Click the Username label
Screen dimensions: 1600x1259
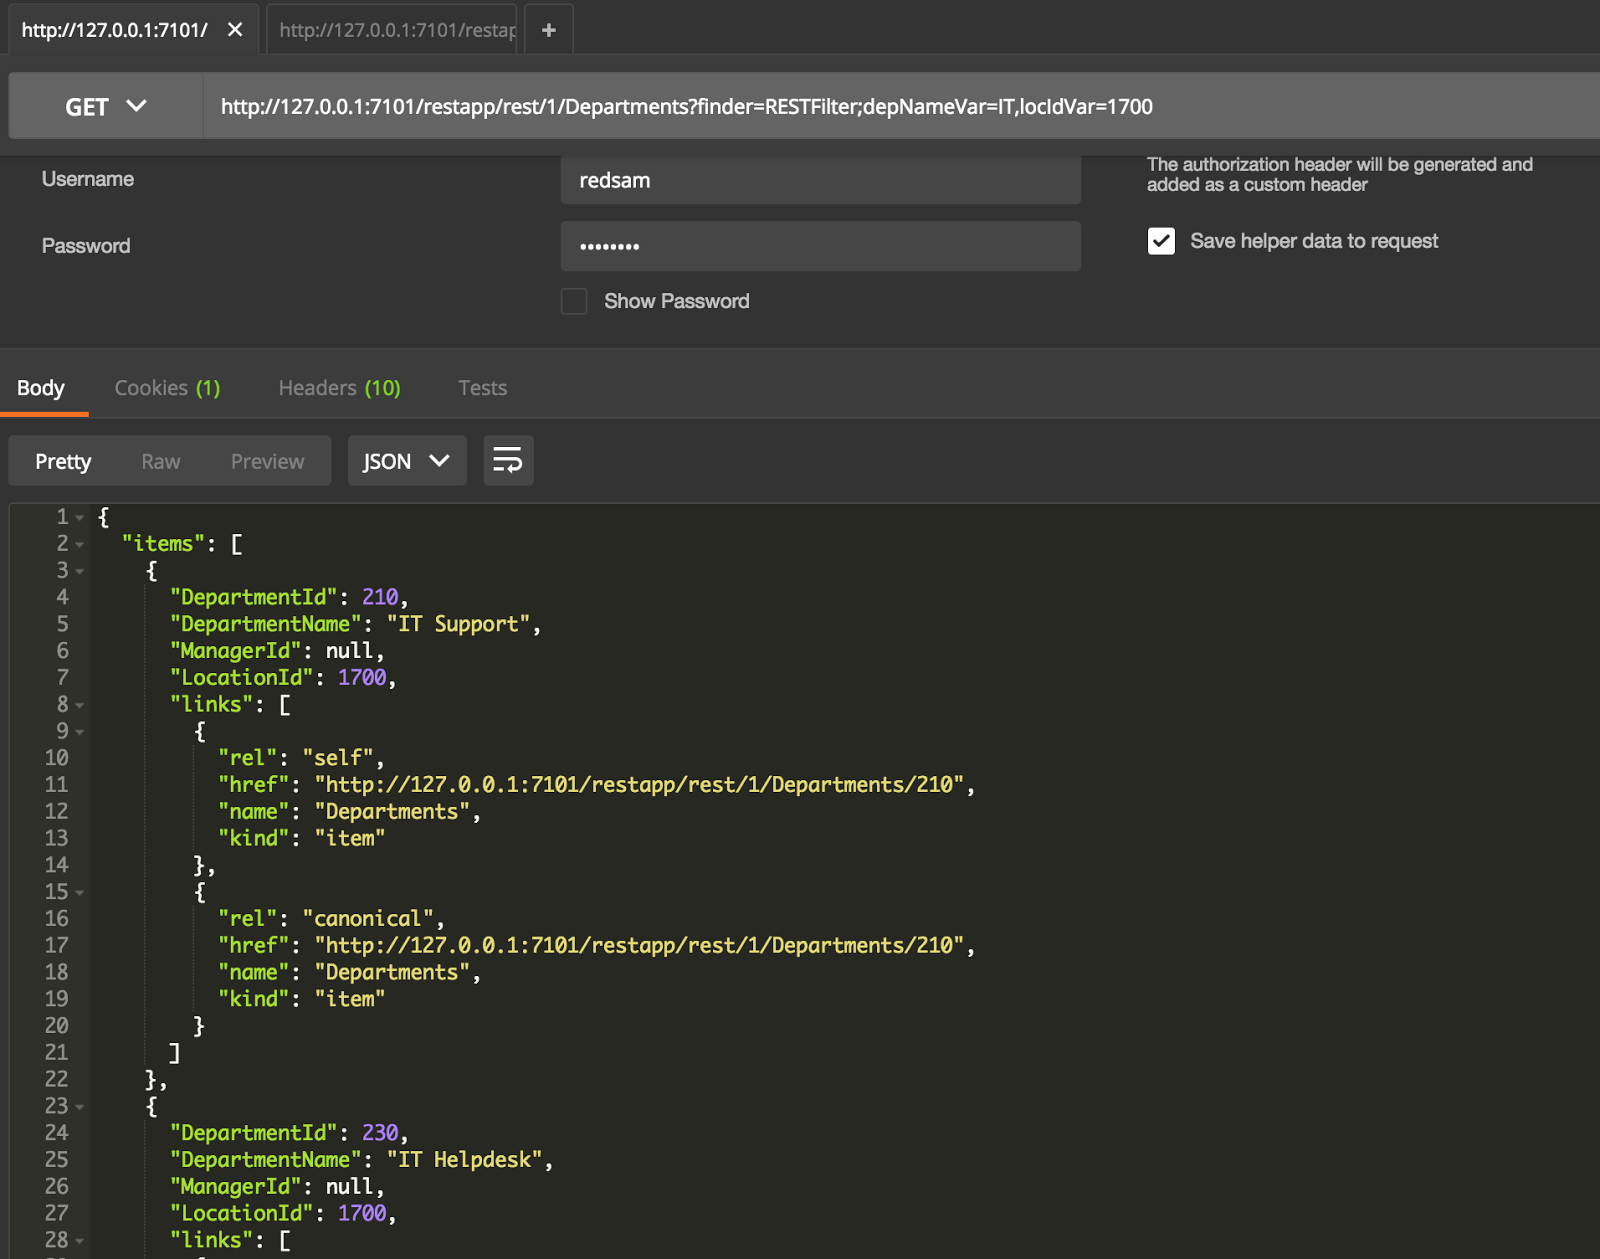[88, 179]
